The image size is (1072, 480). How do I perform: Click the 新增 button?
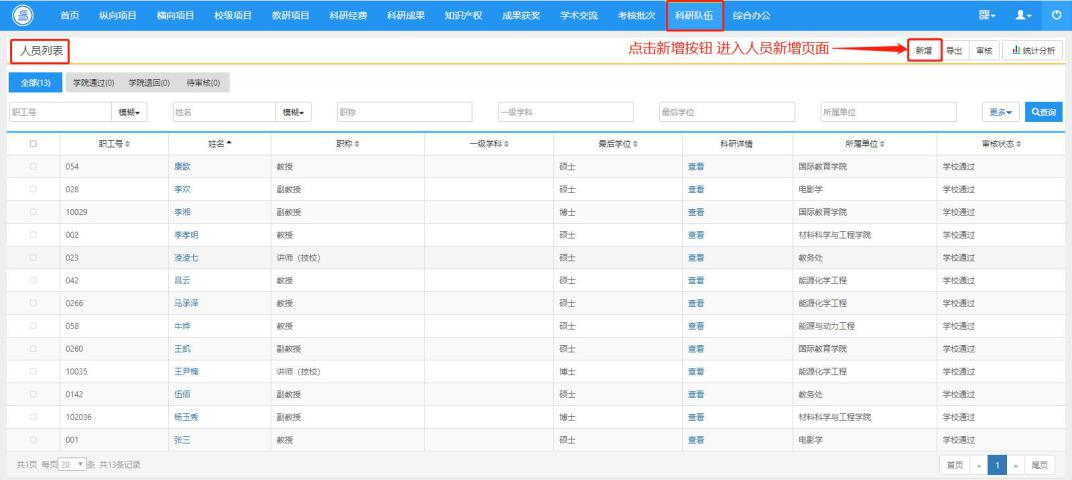[x=924, y=51]
